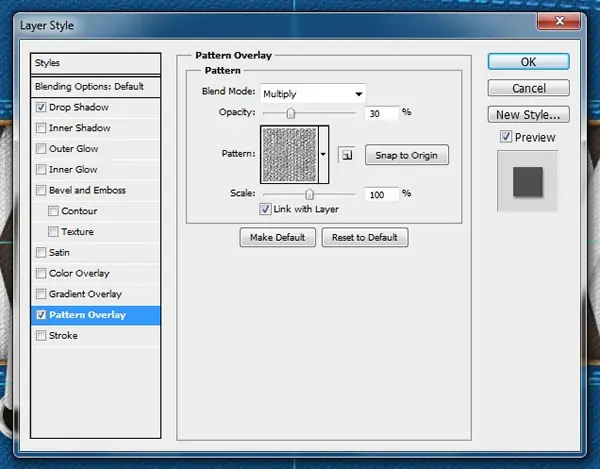Image resolution: width=600 pixels, height=469 pixels.
Task: Toggle Link with Layer checkbox
Action: (x=265, y=209)
